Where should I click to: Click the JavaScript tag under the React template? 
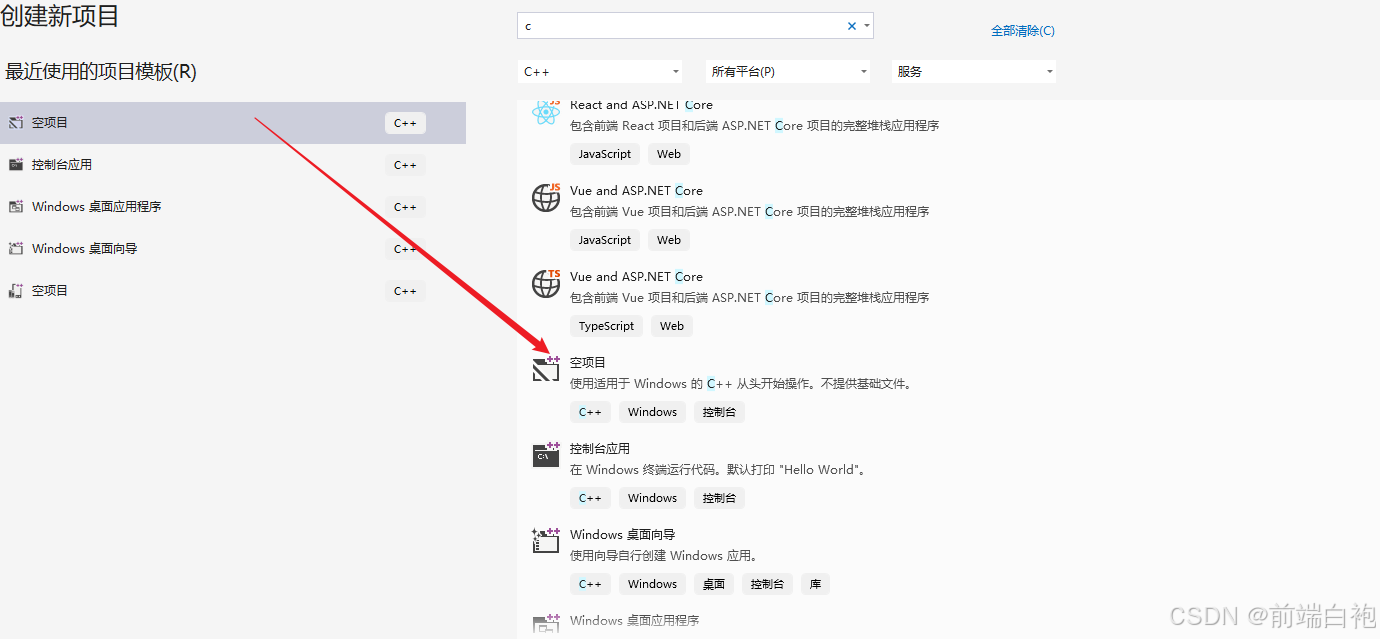(605, 154)
